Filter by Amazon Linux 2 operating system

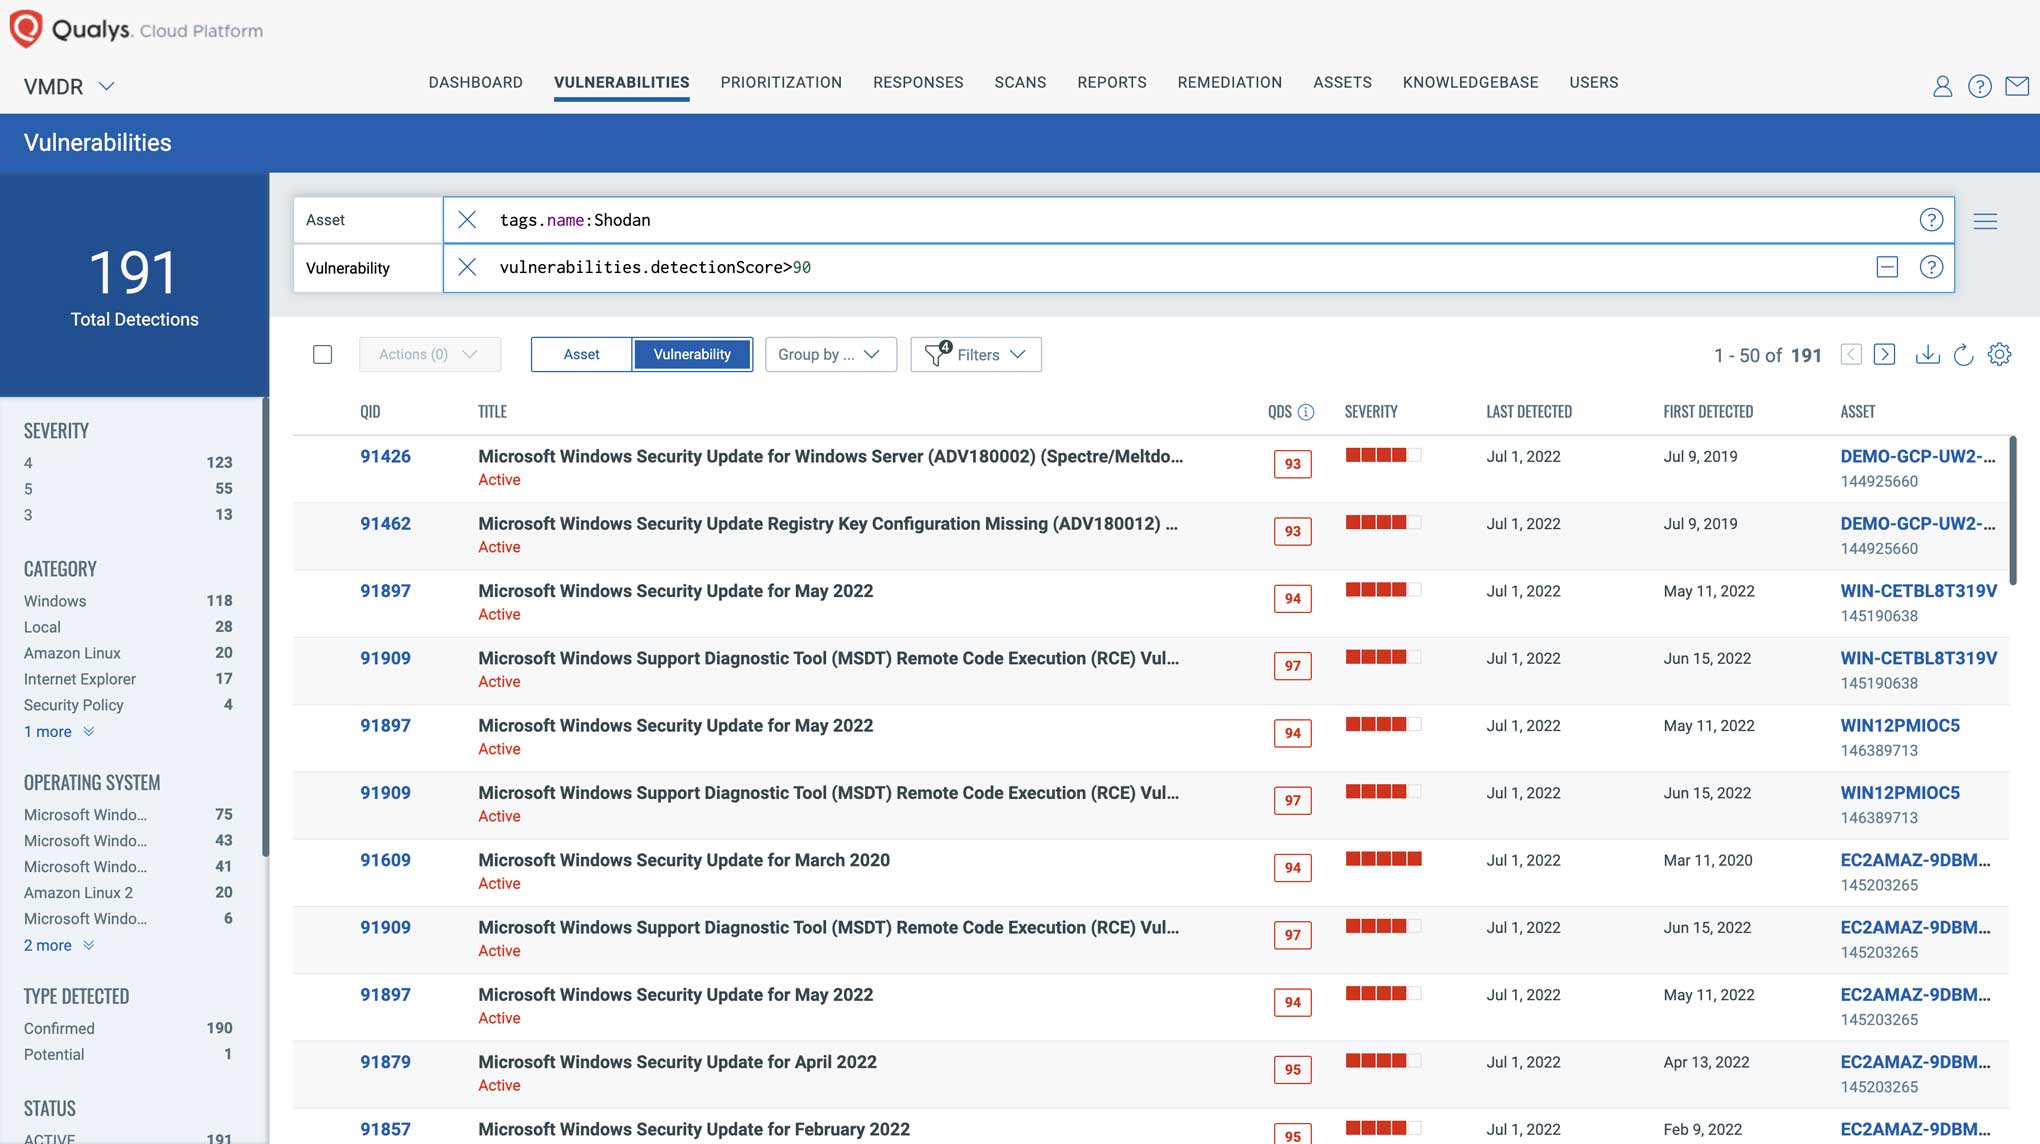pos(128,893)
